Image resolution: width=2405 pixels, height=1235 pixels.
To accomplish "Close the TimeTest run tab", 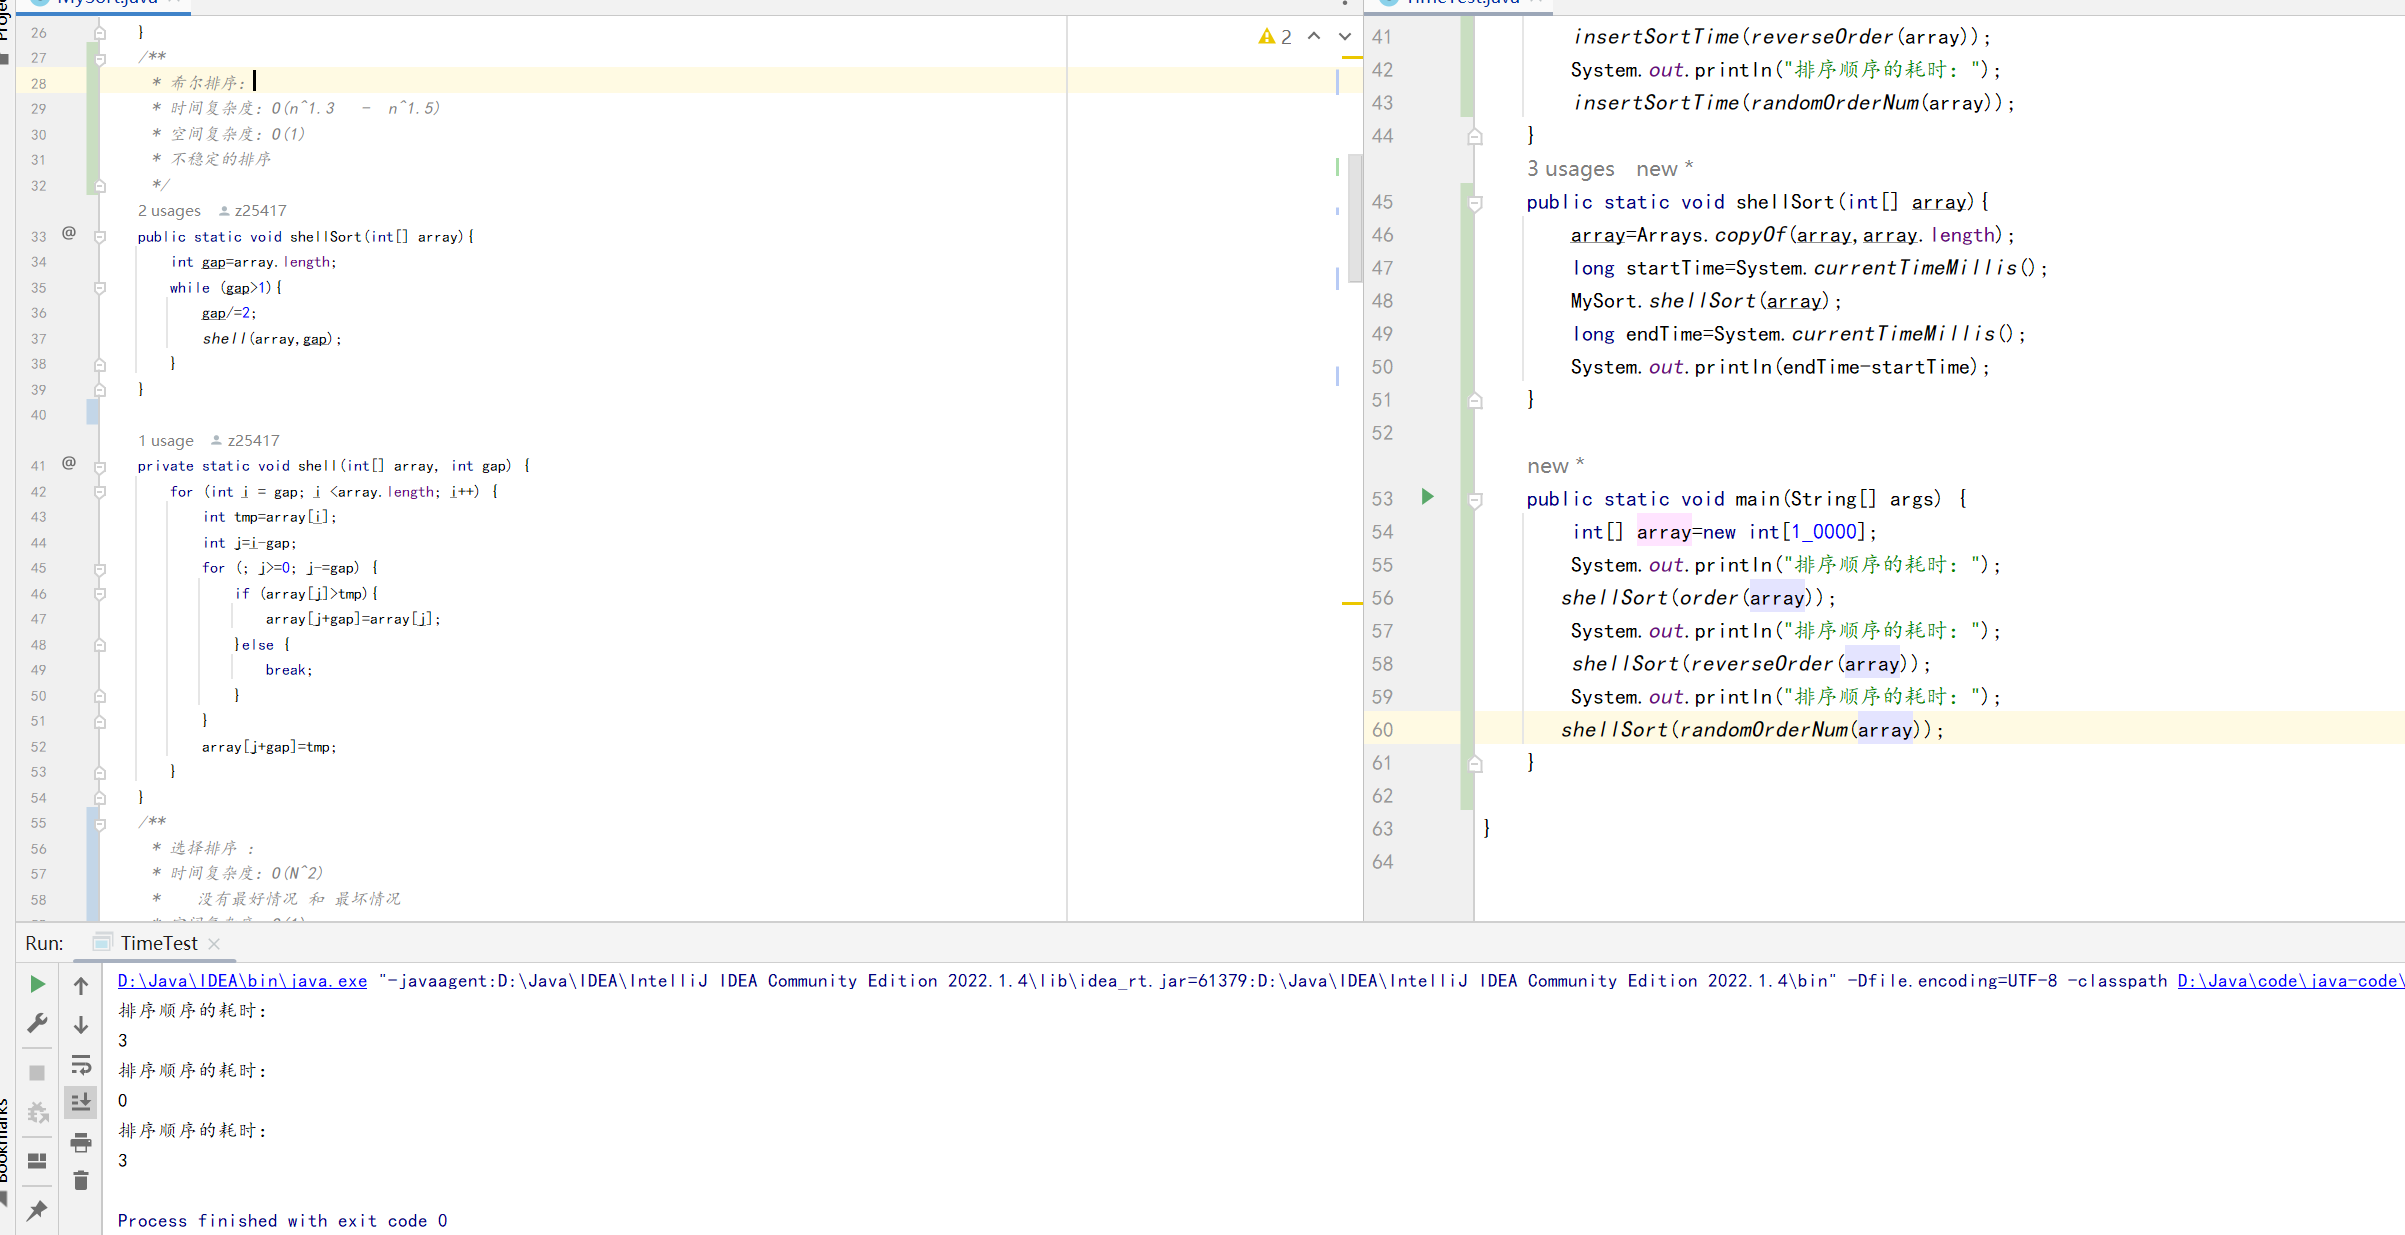I will tap(214, 943).
